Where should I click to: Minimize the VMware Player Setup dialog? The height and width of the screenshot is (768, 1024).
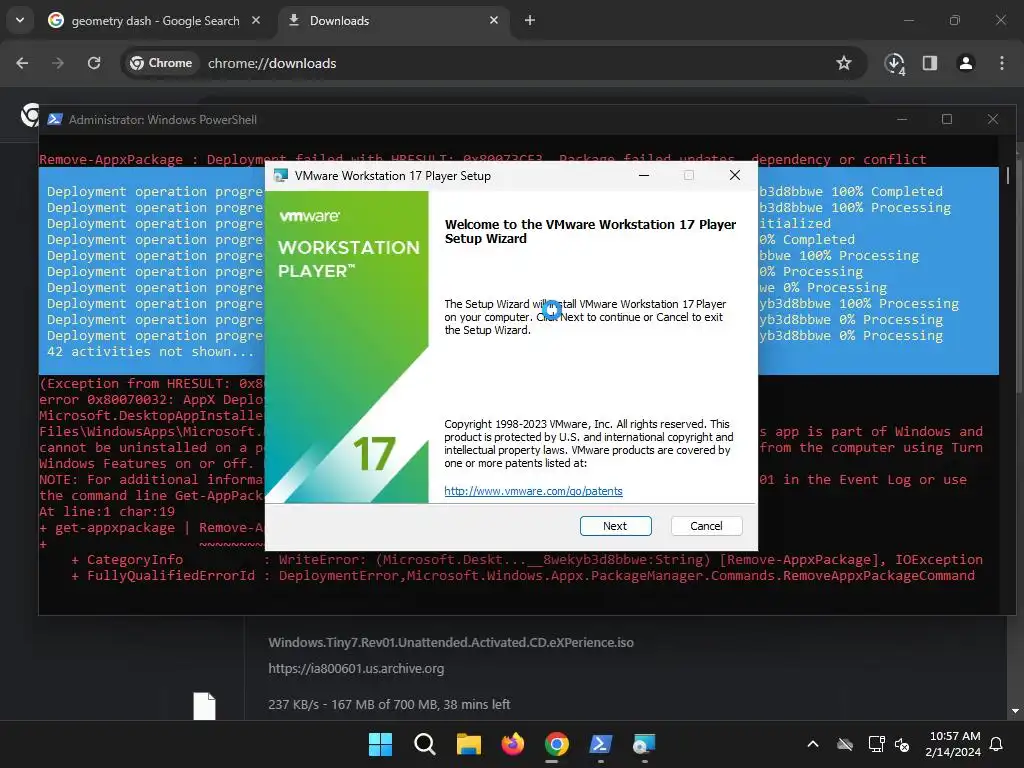643,175
